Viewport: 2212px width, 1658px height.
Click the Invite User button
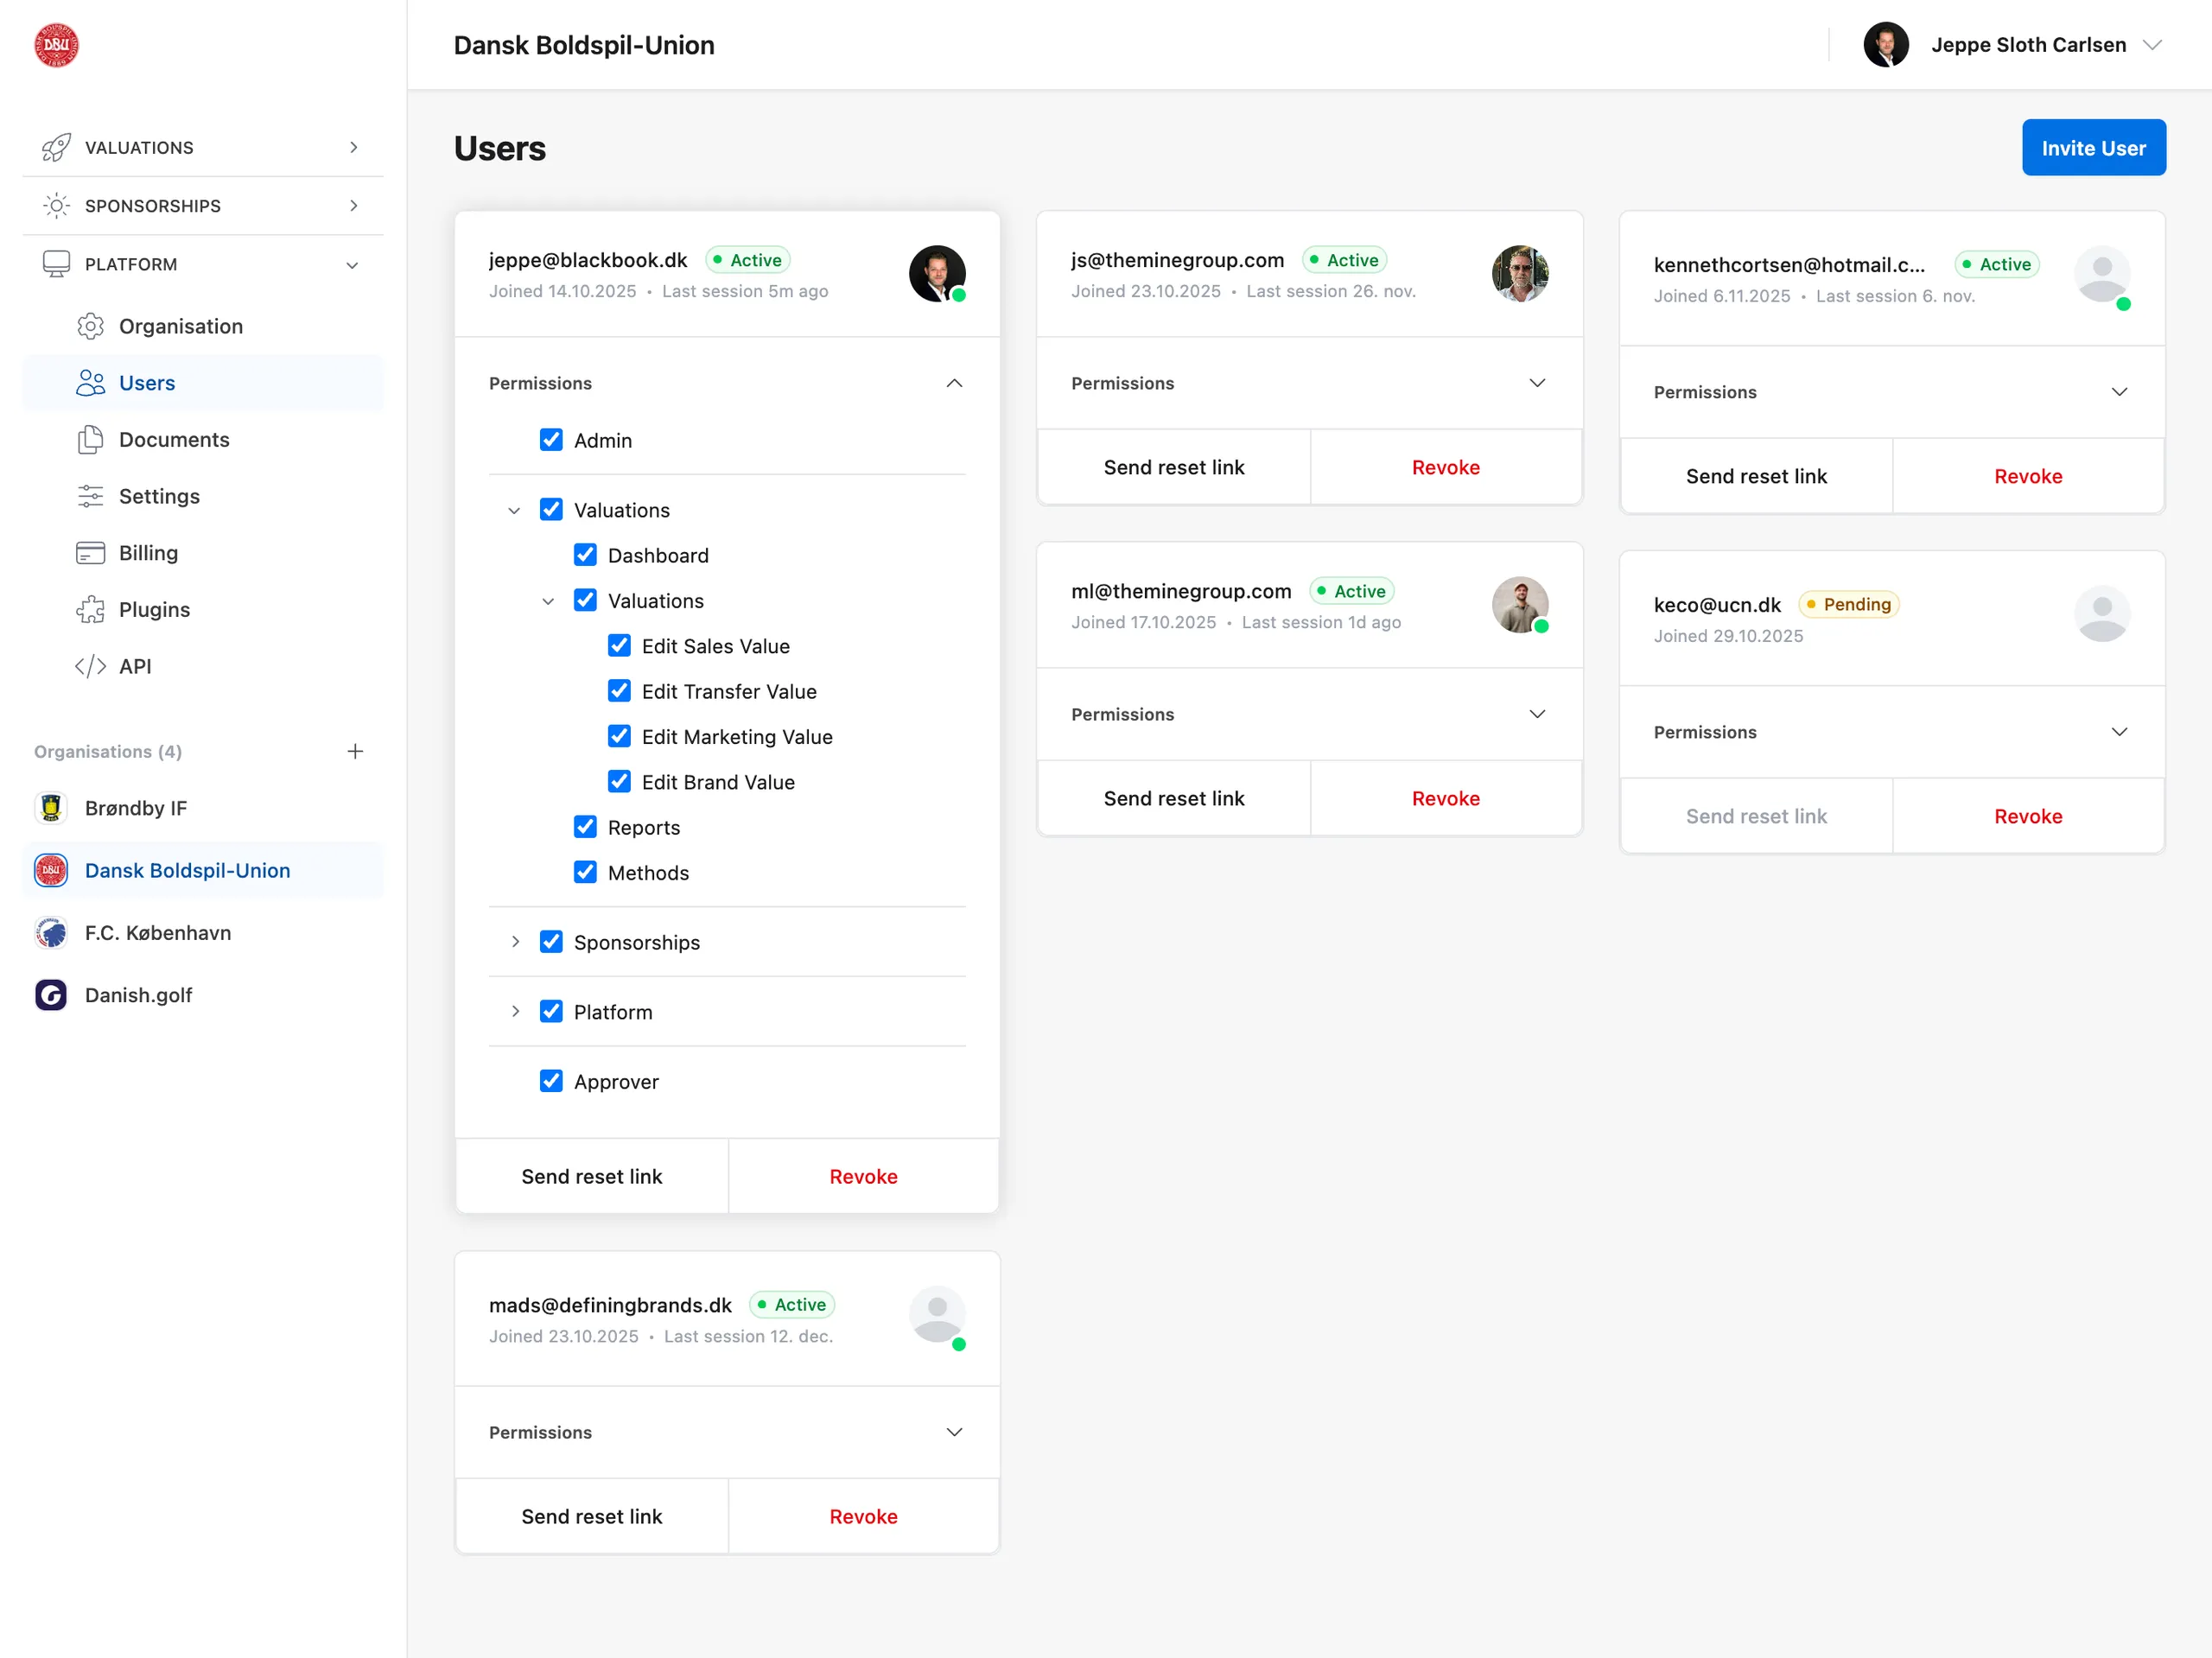2094,148
